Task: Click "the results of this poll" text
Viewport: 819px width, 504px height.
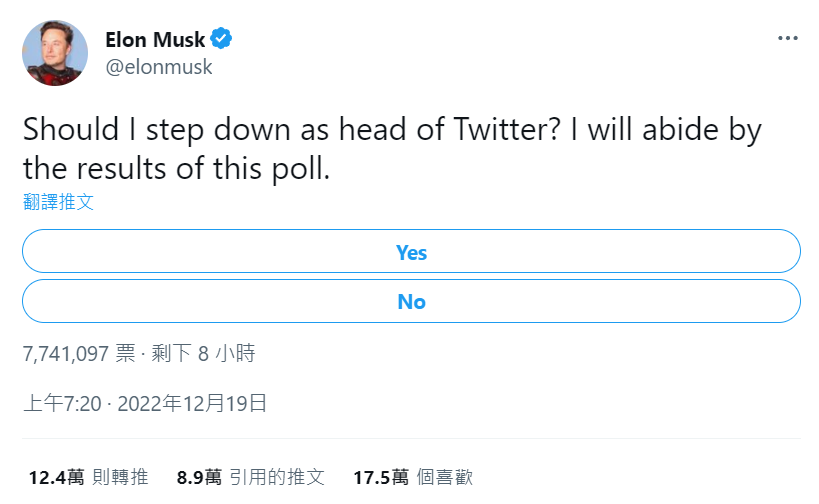Action: pyautogui.click(x=176, y=167)
